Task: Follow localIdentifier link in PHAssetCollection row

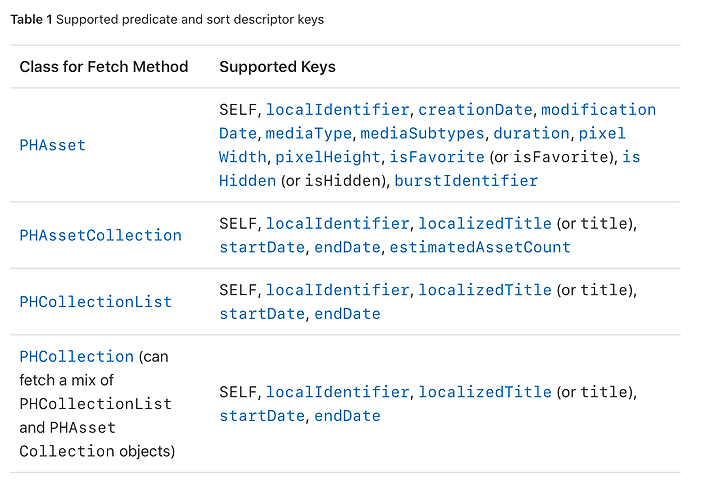Action: pyautogui.click(x=338, y=223)
